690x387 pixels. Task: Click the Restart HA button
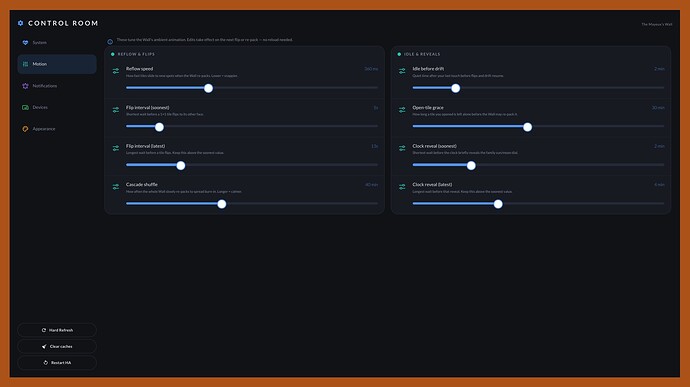click(x=57, y=363)
